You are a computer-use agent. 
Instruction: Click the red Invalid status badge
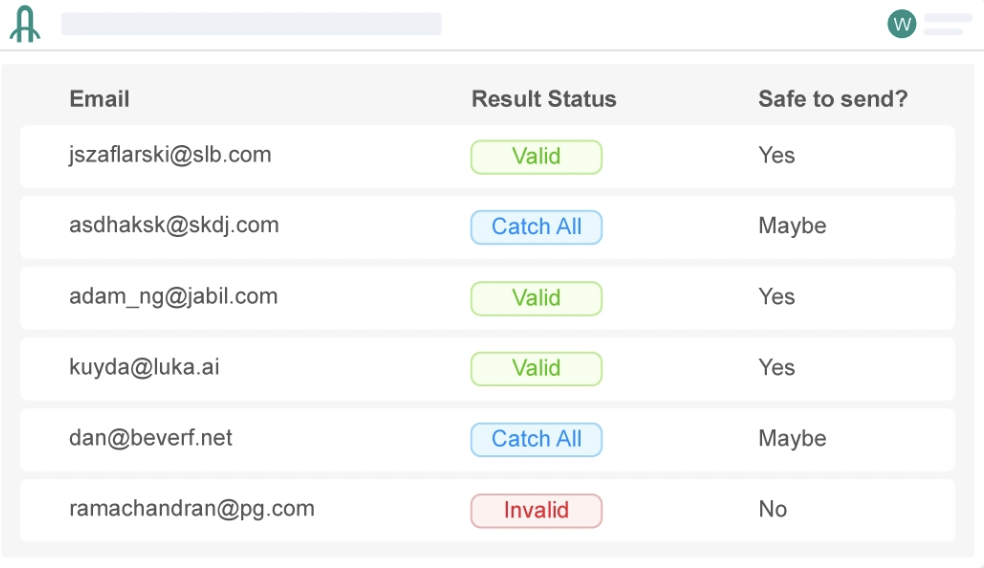[536, 510]
